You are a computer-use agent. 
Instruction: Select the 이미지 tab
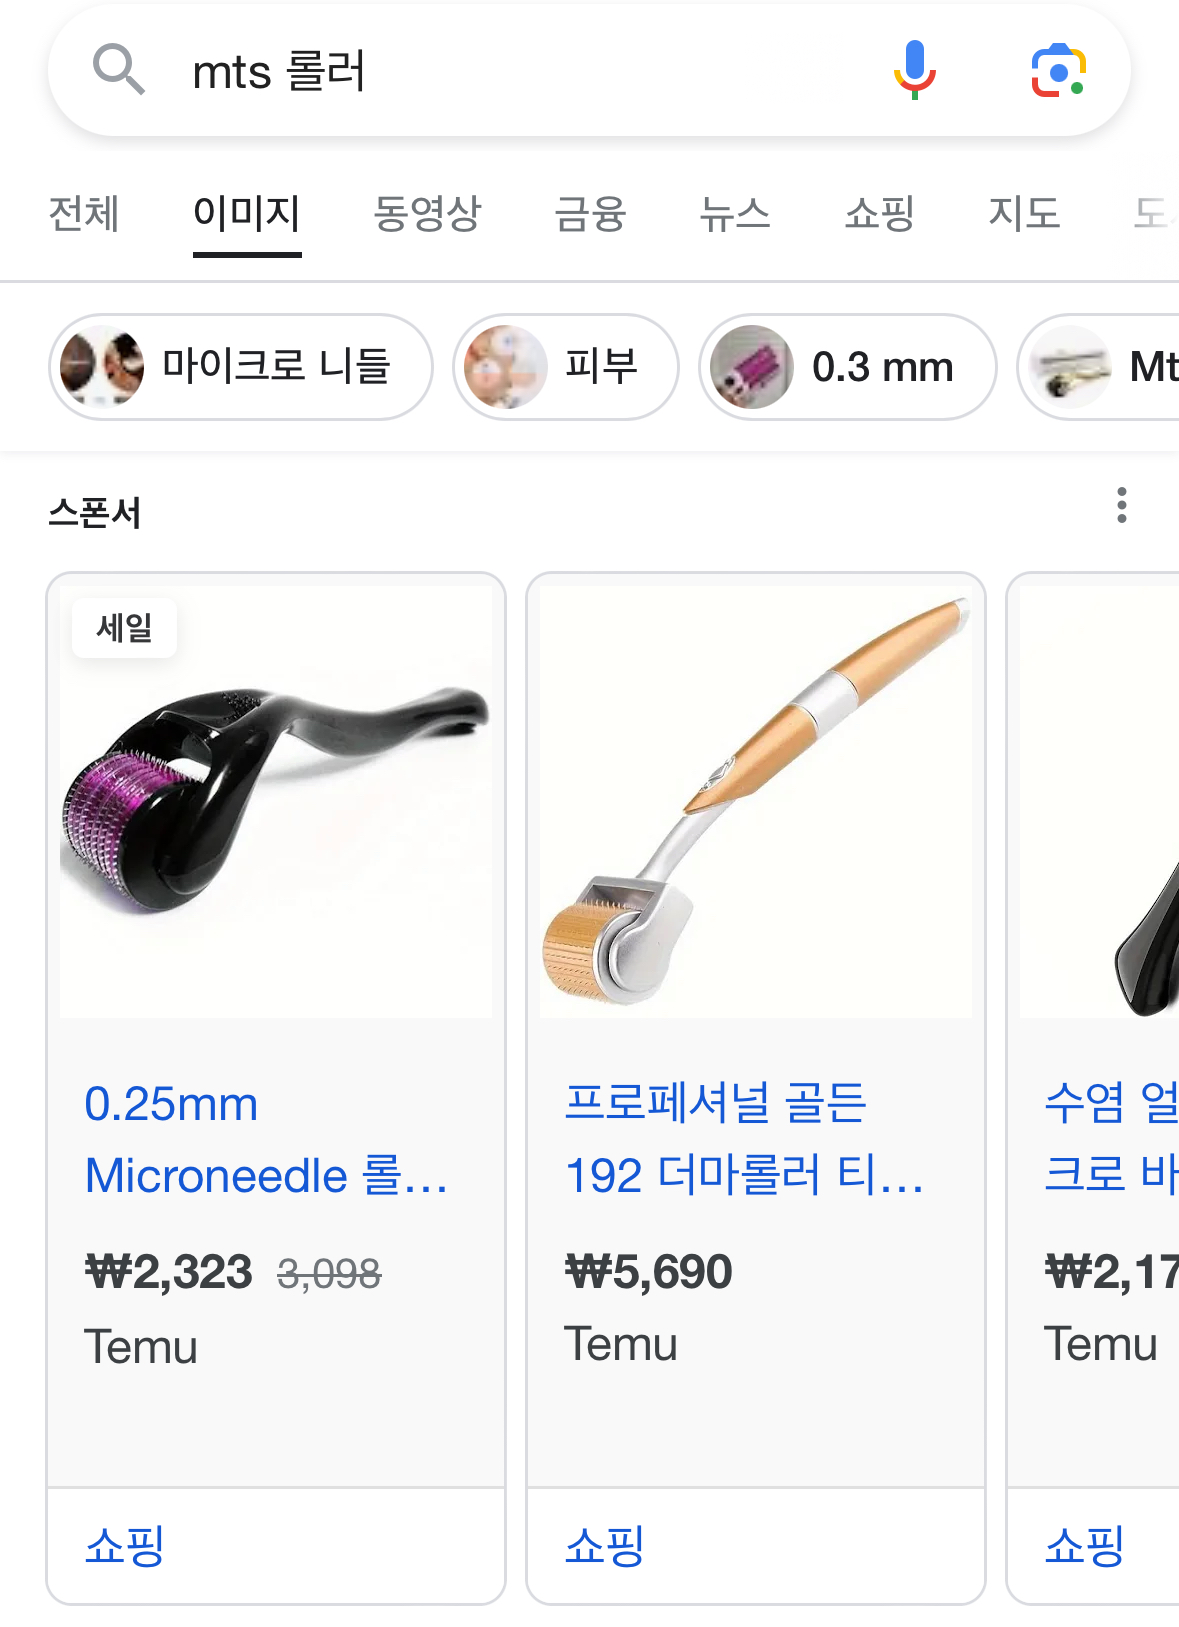pos(247,214)
